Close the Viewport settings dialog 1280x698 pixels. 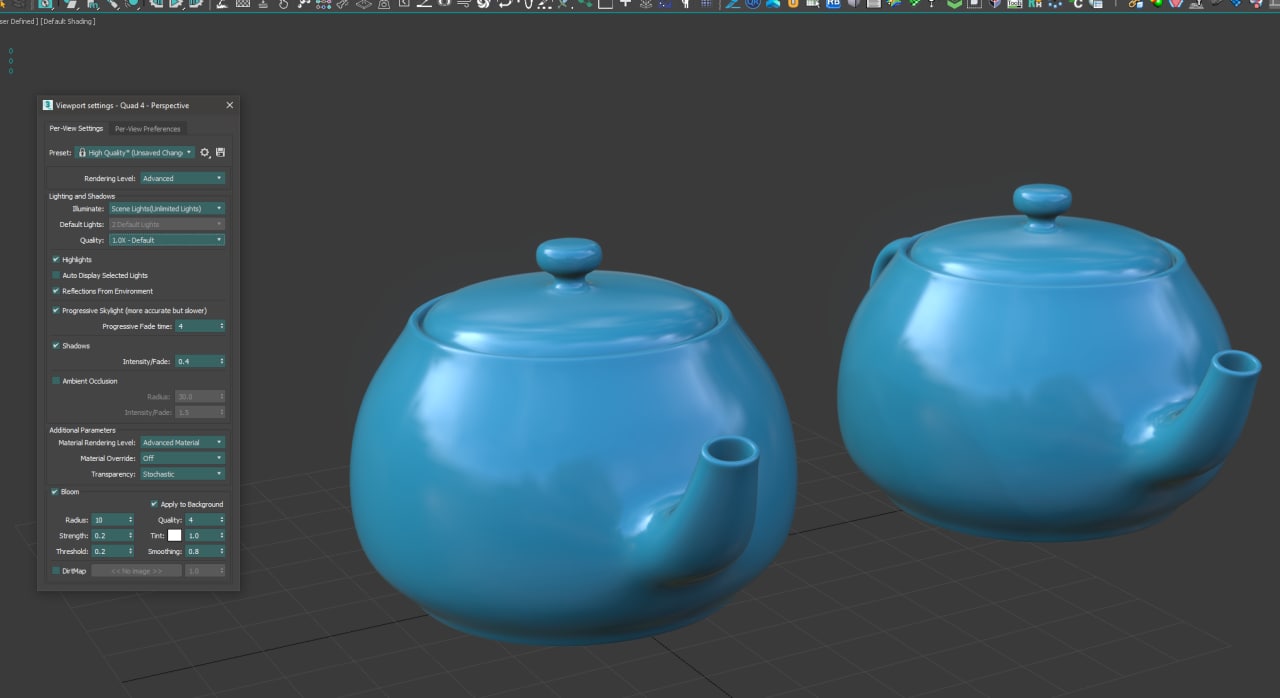coord(229,105)
